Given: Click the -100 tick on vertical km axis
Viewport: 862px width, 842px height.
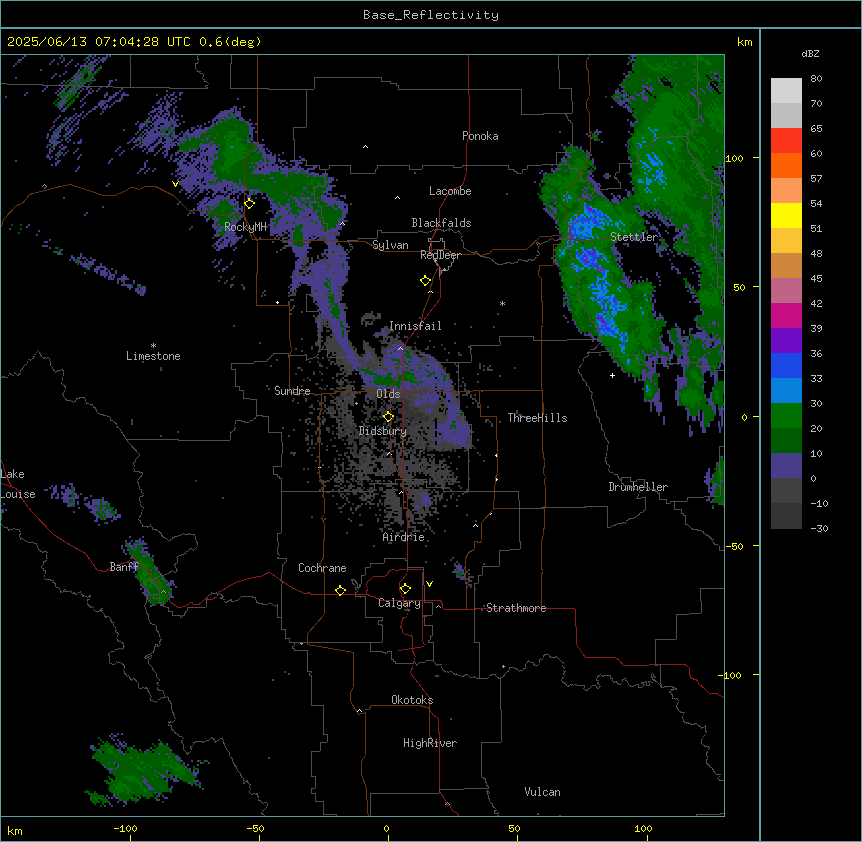Looking at the screenshot, I should (731, 675).
